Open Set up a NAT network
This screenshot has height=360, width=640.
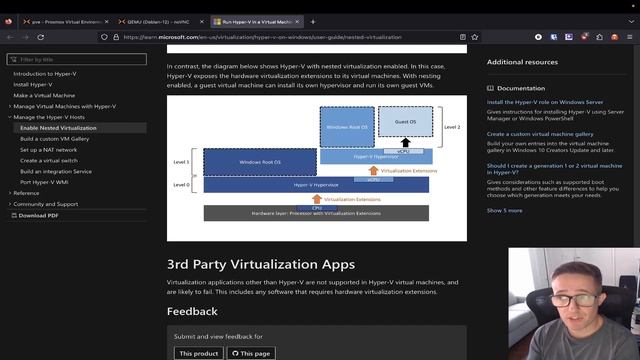coord(48,150)
